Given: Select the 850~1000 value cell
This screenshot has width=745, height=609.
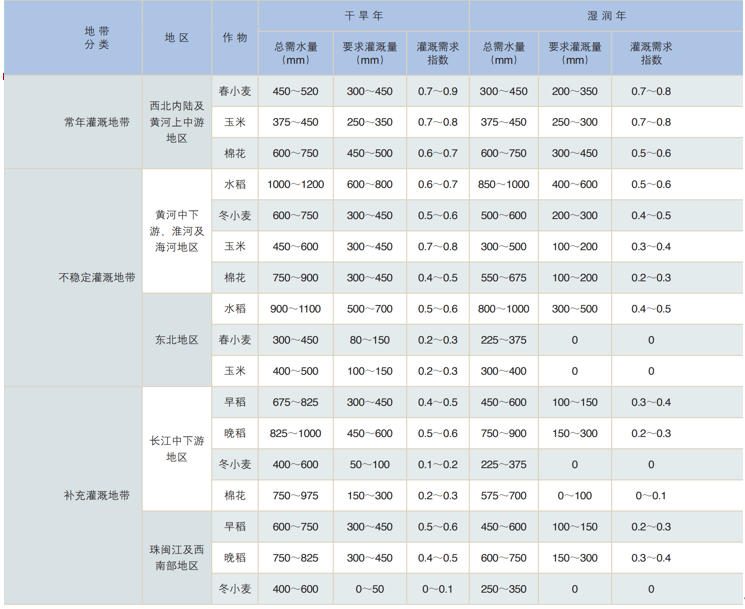Looking at the screenshot, I should 505,185.
